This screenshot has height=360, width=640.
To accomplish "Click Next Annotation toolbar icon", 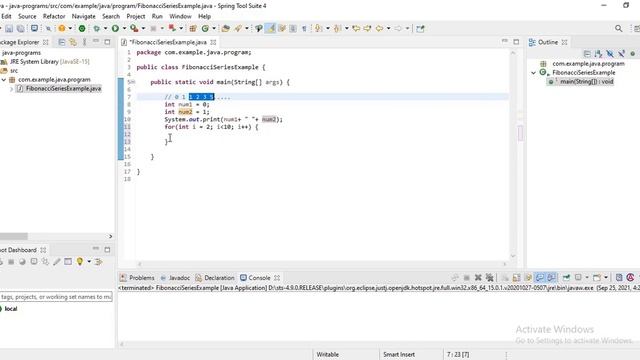I will (318, 29).
